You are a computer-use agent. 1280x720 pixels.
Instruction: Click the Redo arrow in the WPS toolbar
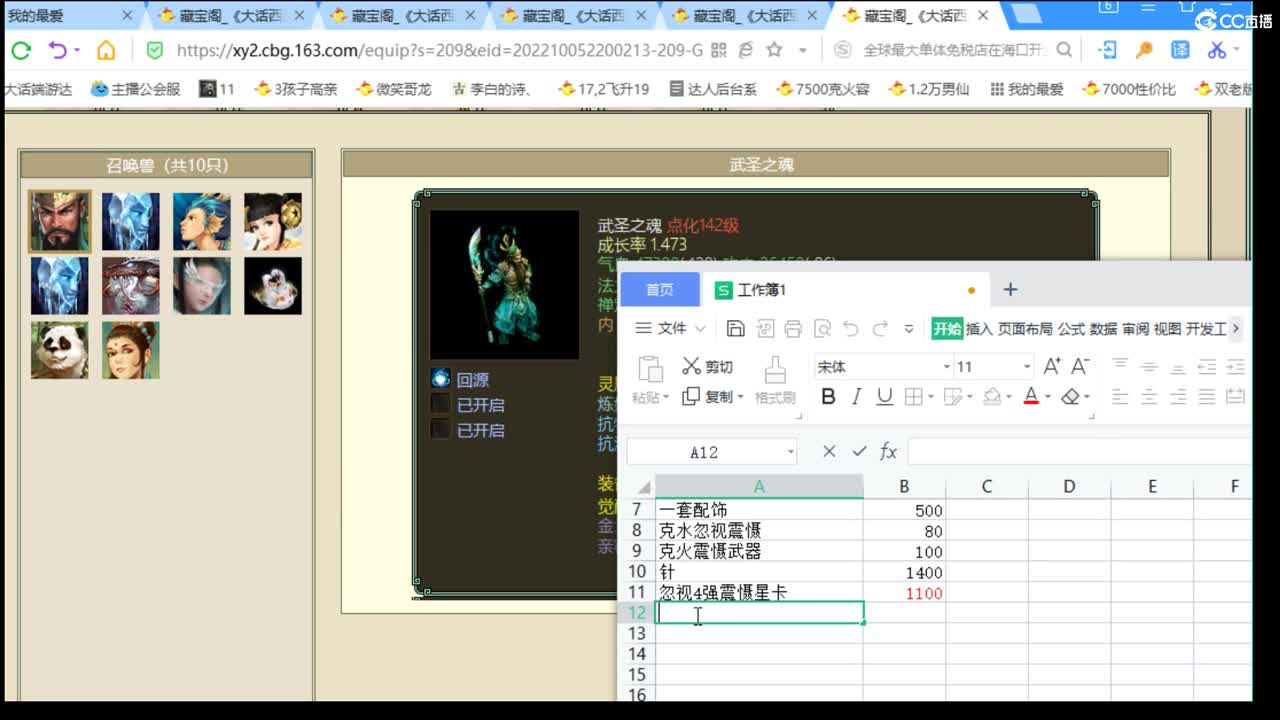click(880, 328)
